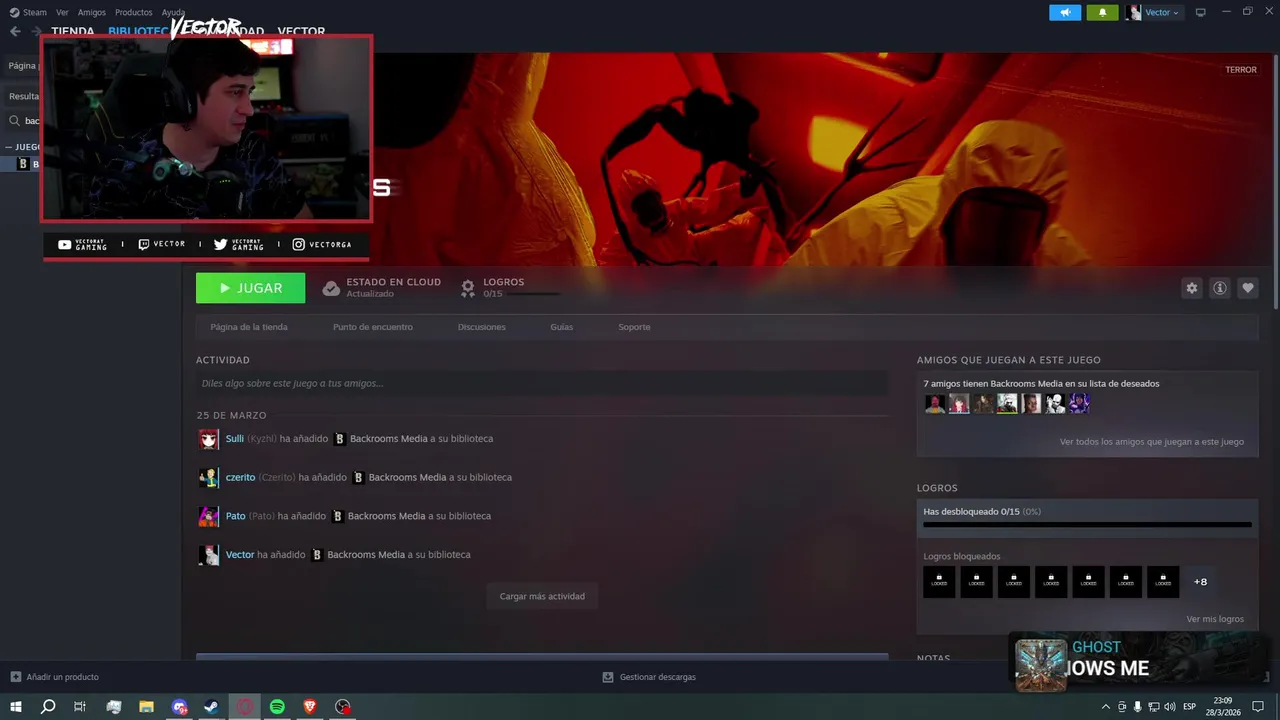Open Ver mis logros link
This screenshot has height=720, width=1280.
point(1215,619)
